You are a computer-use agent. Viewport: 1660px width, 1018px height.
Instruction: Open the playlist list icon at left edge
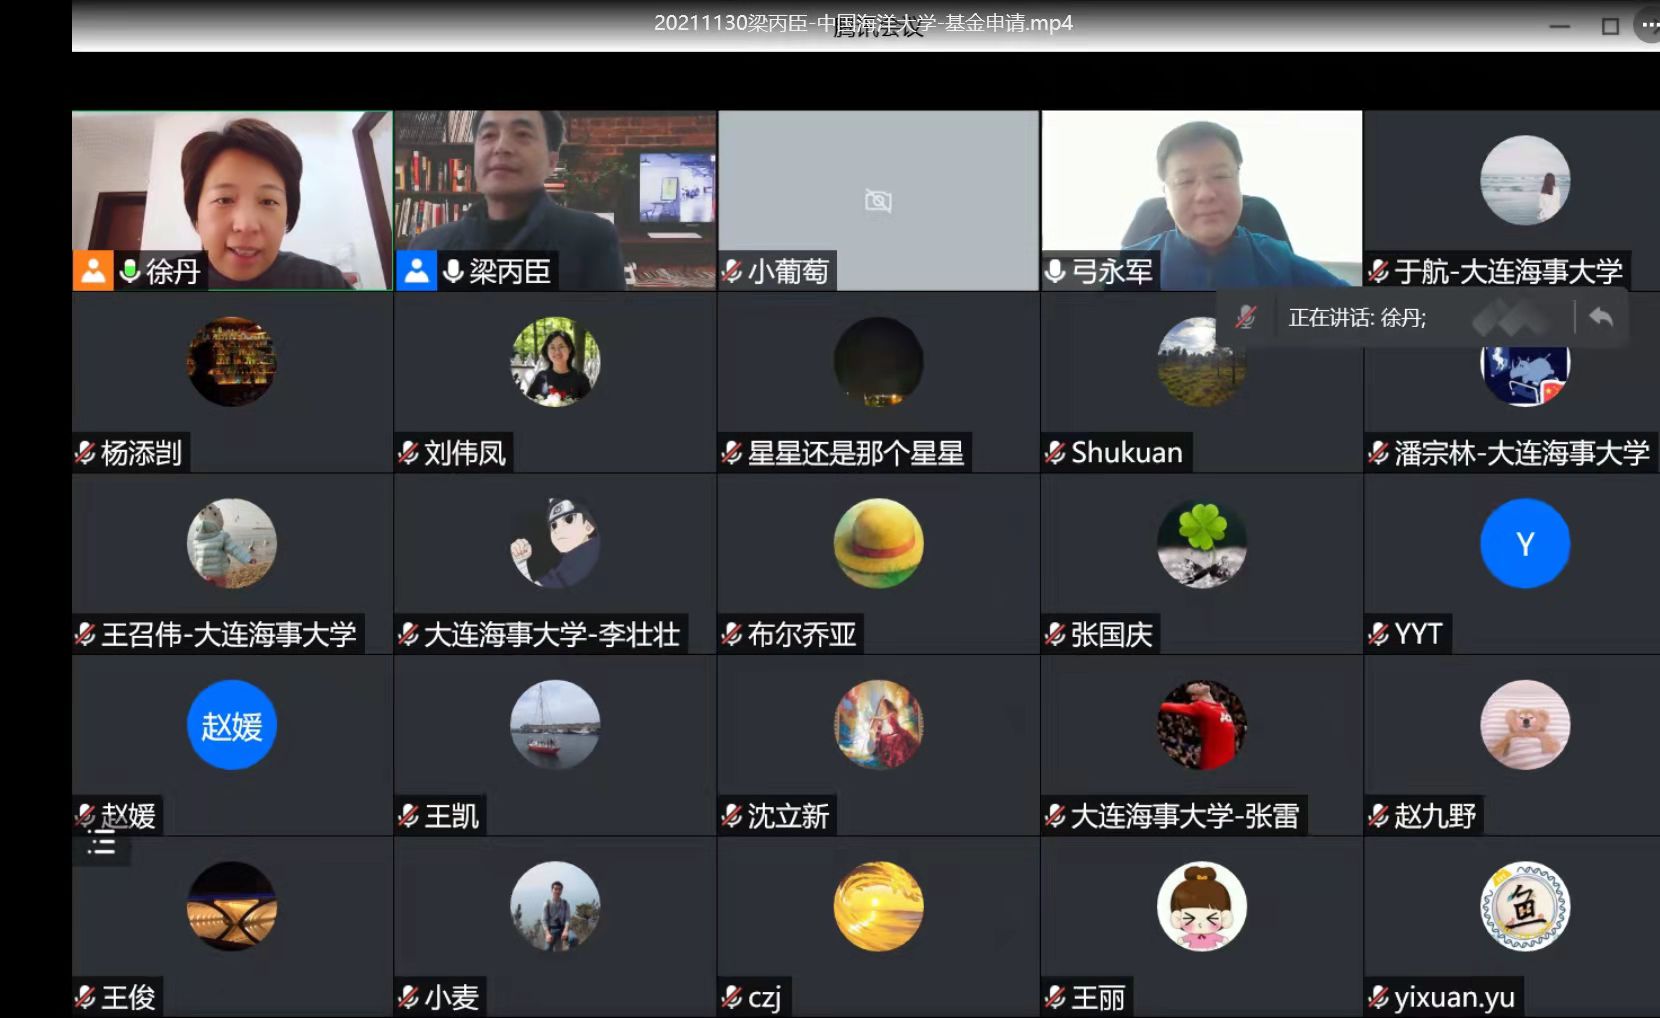click(x=101, y=843)
